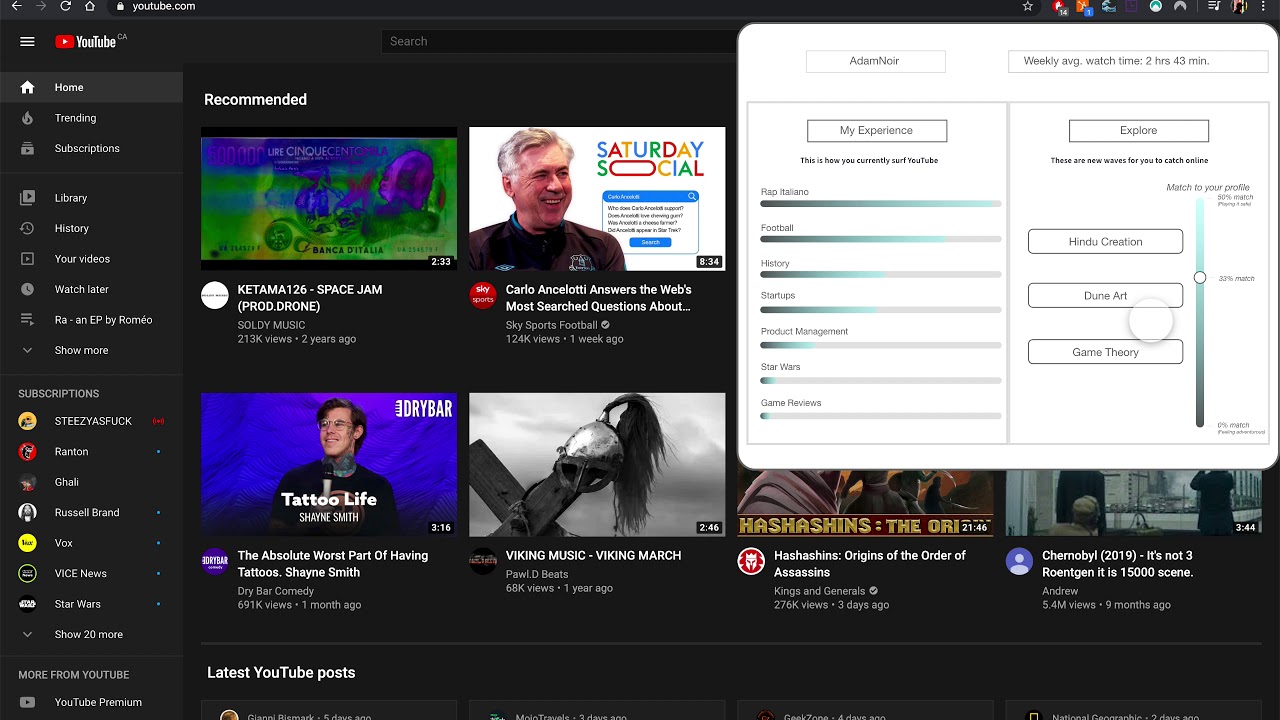This screenshot has width=1280, height=720.
Task: Click the browser reload icon
Action: [65, 6]
